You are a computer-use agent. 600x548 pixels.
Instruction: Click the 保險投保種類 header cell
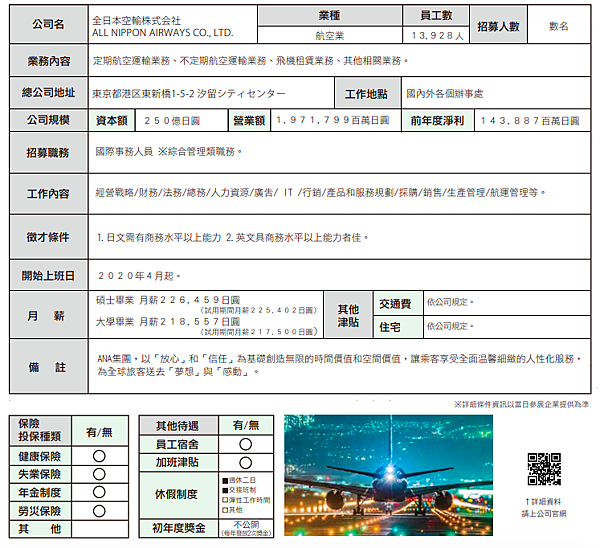coord(40,430)
